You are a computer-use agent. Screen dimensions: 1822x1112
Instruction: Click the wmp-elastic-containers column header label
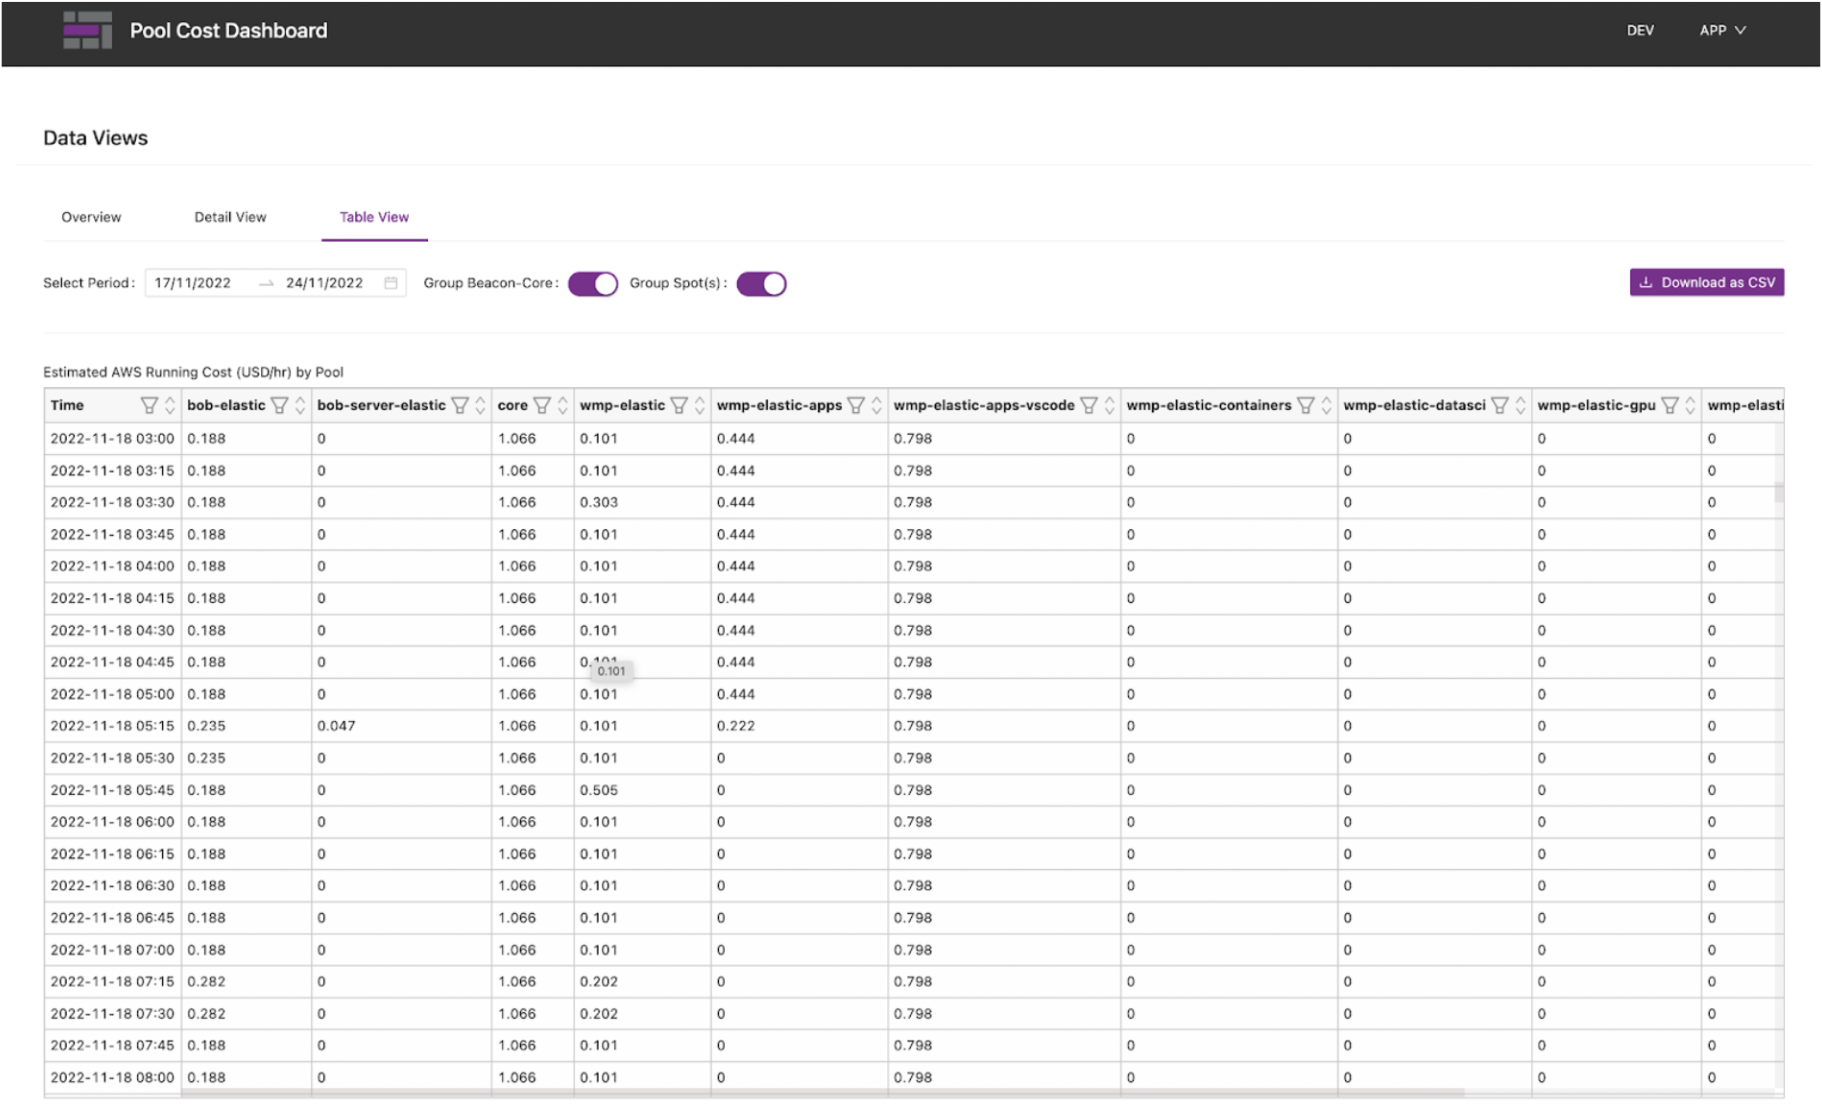point(1209,405)
